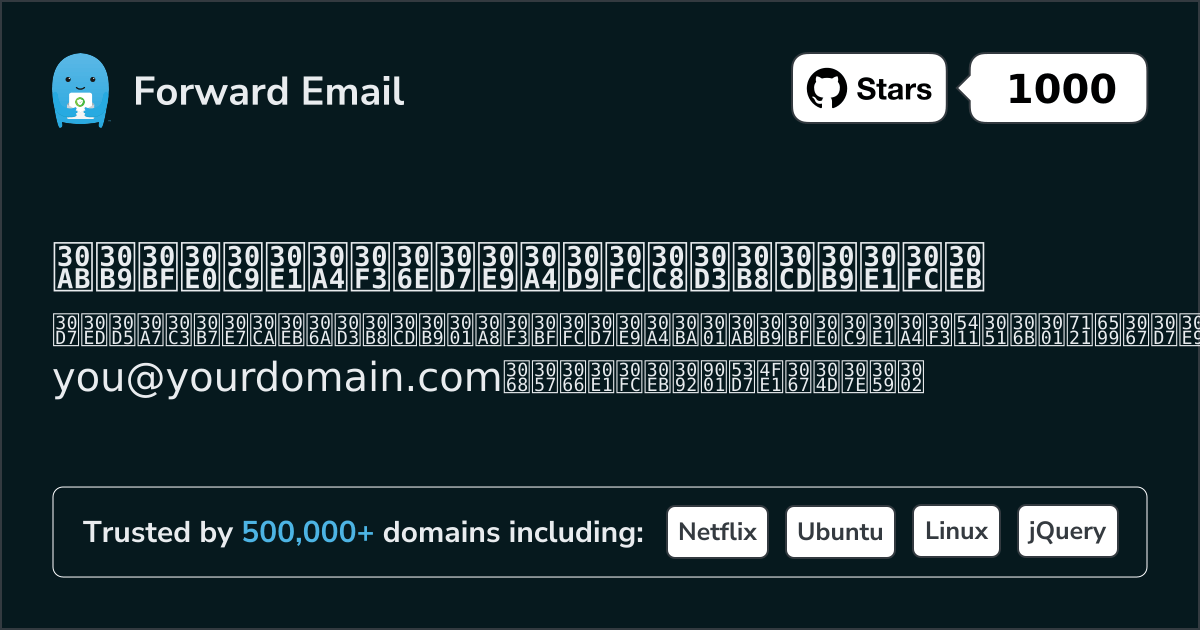Click the long subtitle line below the headline
This screenshot has width=1200, height=630.
pyautogui.click(x=620, y=329)
